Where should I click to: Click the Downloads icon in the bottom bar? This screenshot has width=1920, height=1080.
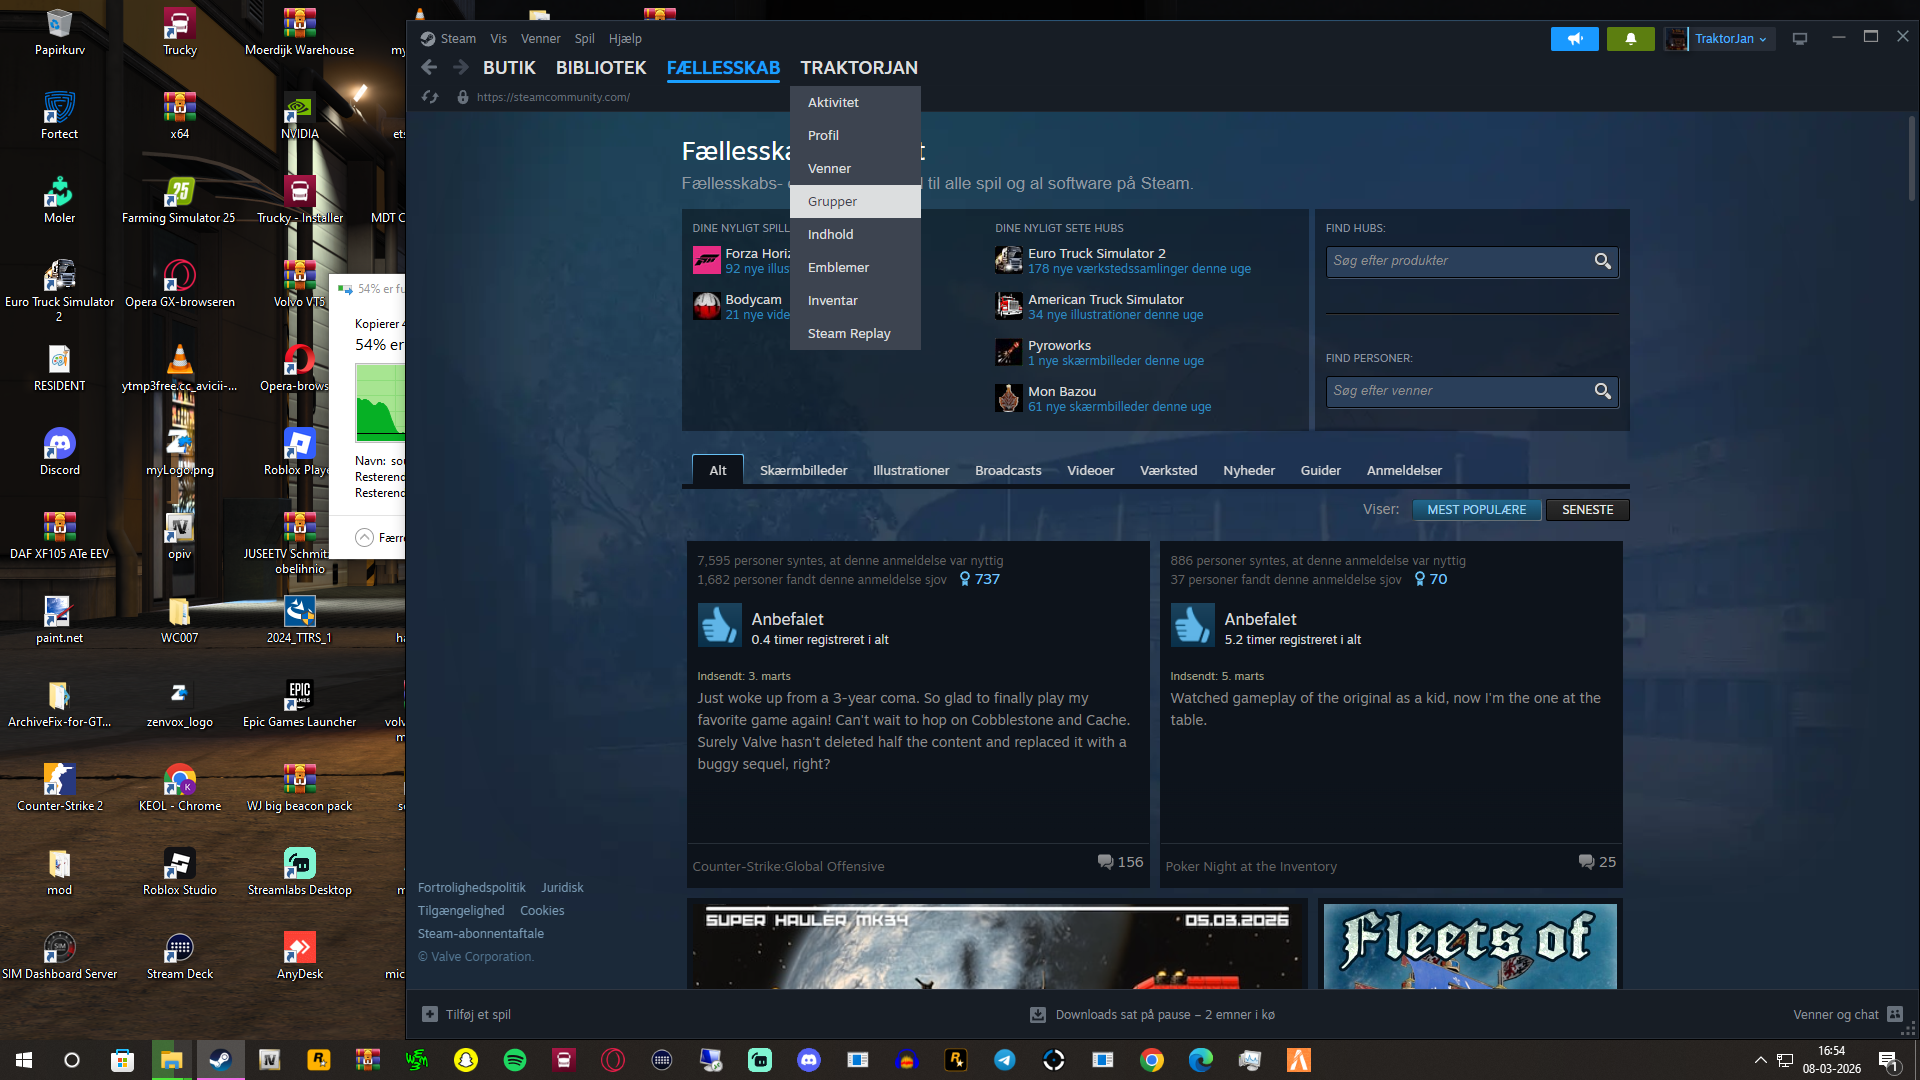pyautogui.click(x=1038, y=1014)
